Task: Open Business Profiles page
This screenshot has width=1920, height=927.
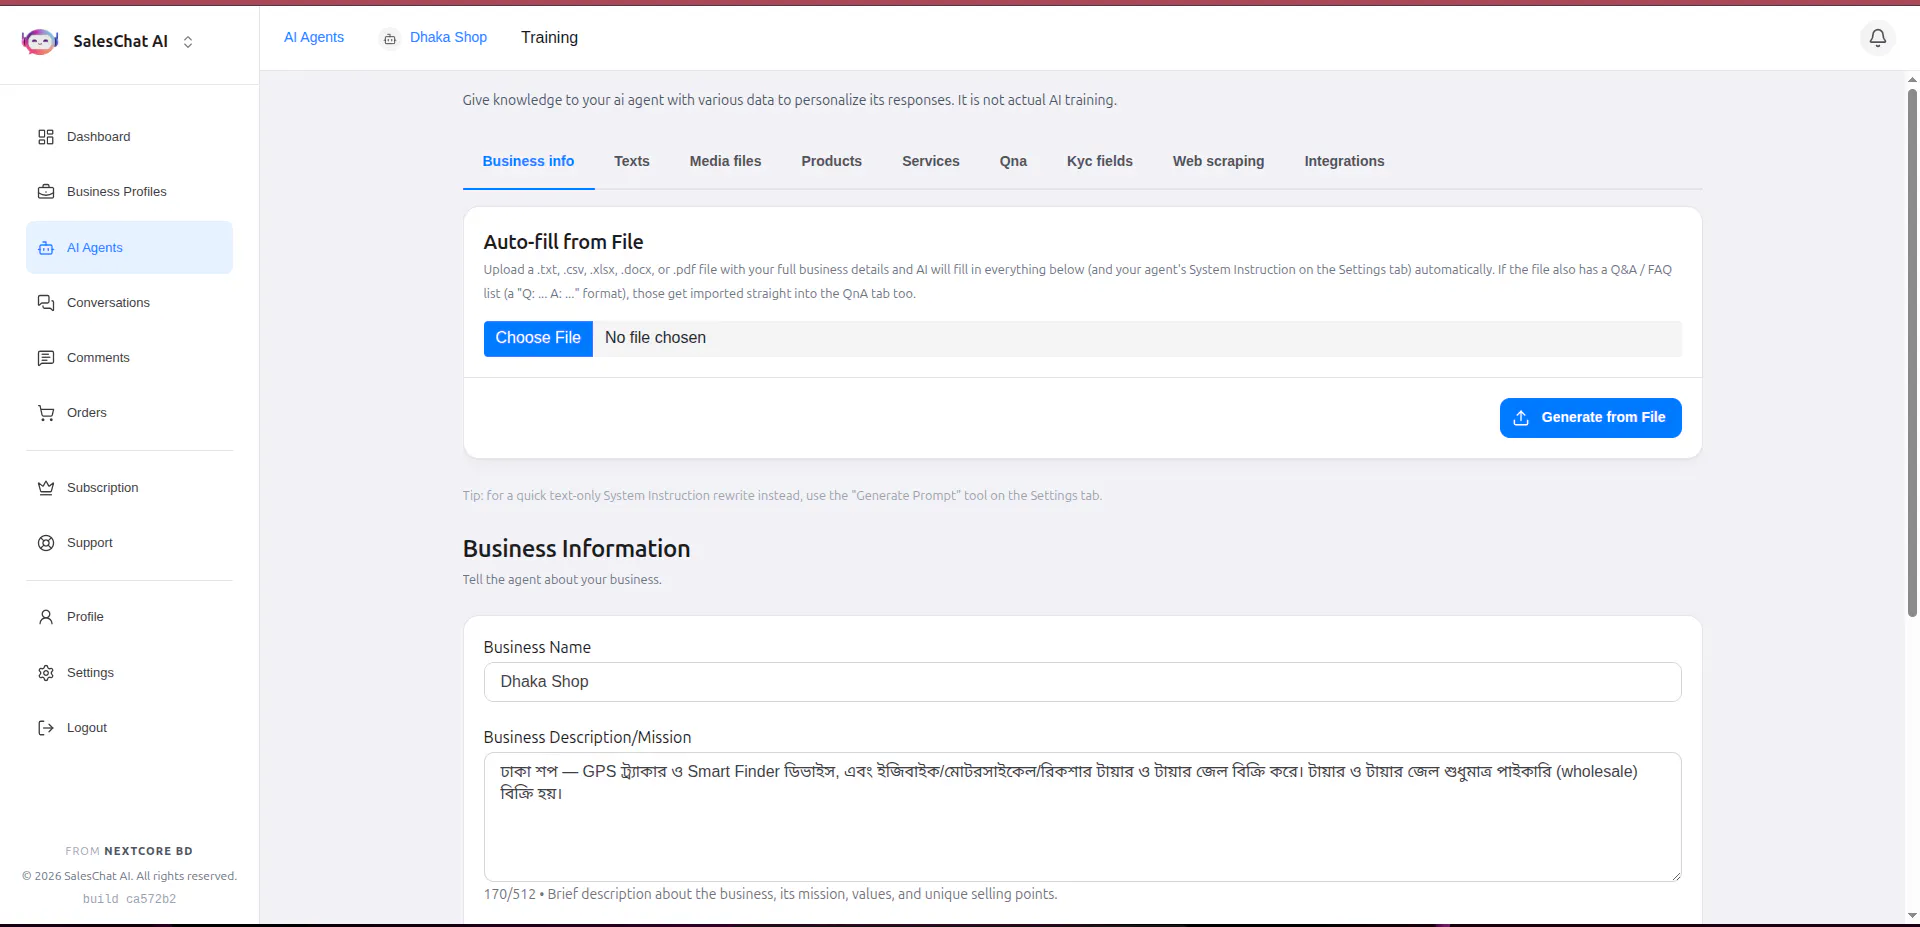Action: [129, 192]
